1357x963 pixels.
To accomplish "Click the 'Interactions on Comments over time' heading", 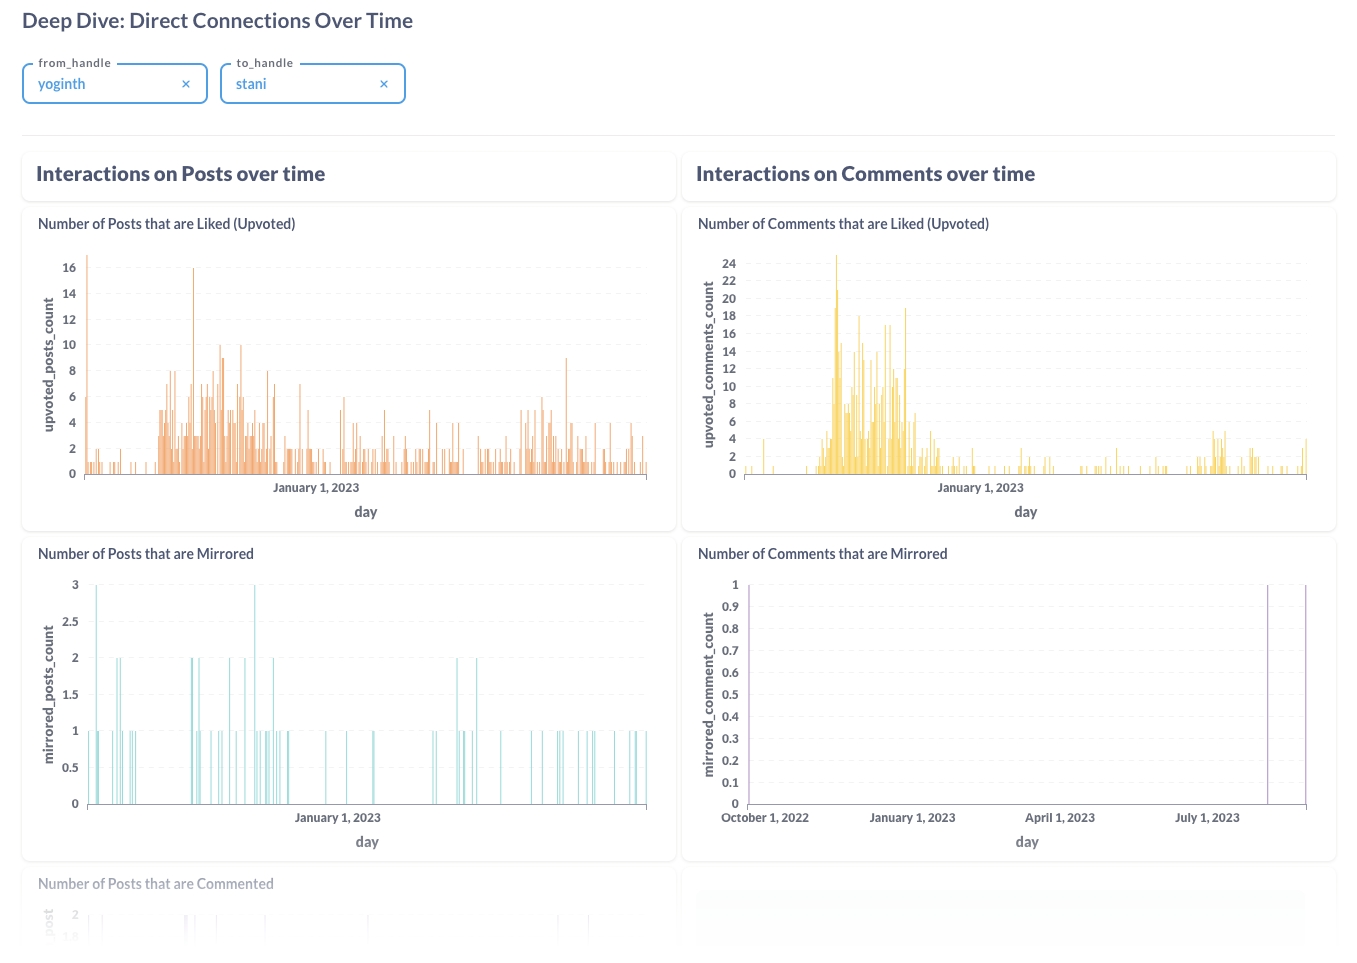I will coord(865,174).
